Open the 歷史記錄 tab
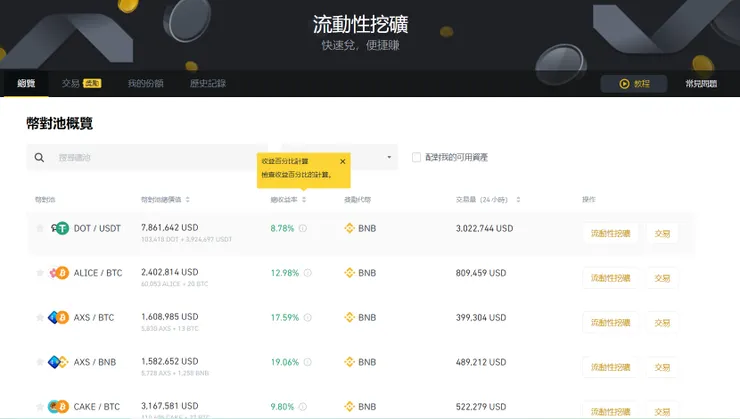The height and width of the screenshot is (419, 740). (x=208, y=84)
